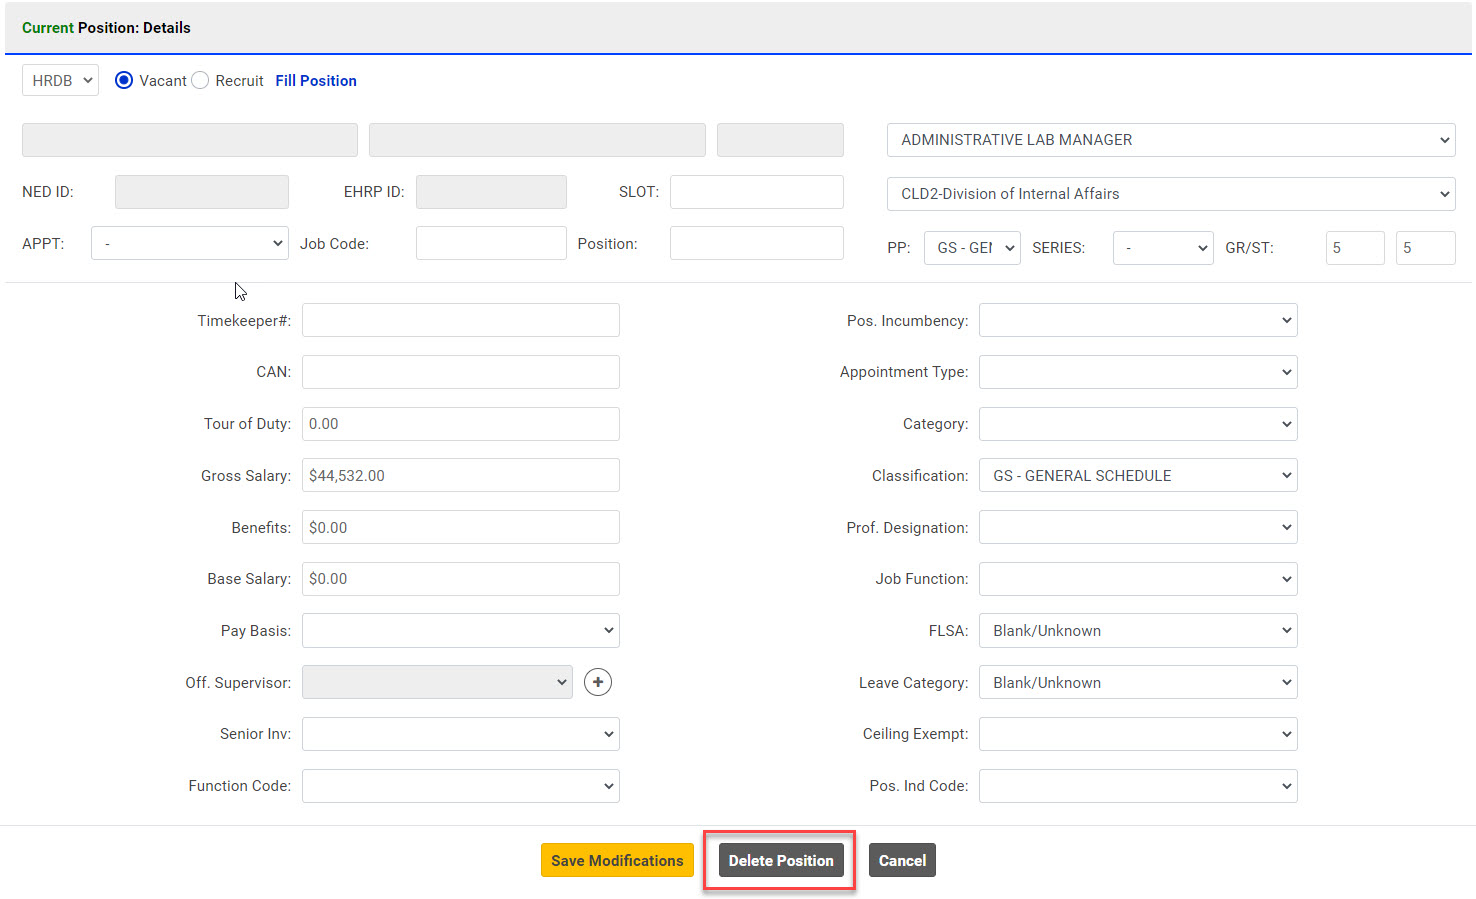The width and height of the screenshot is (1476, 899).
Task: Click the Cancel button
Action: (x=902, y=860)
